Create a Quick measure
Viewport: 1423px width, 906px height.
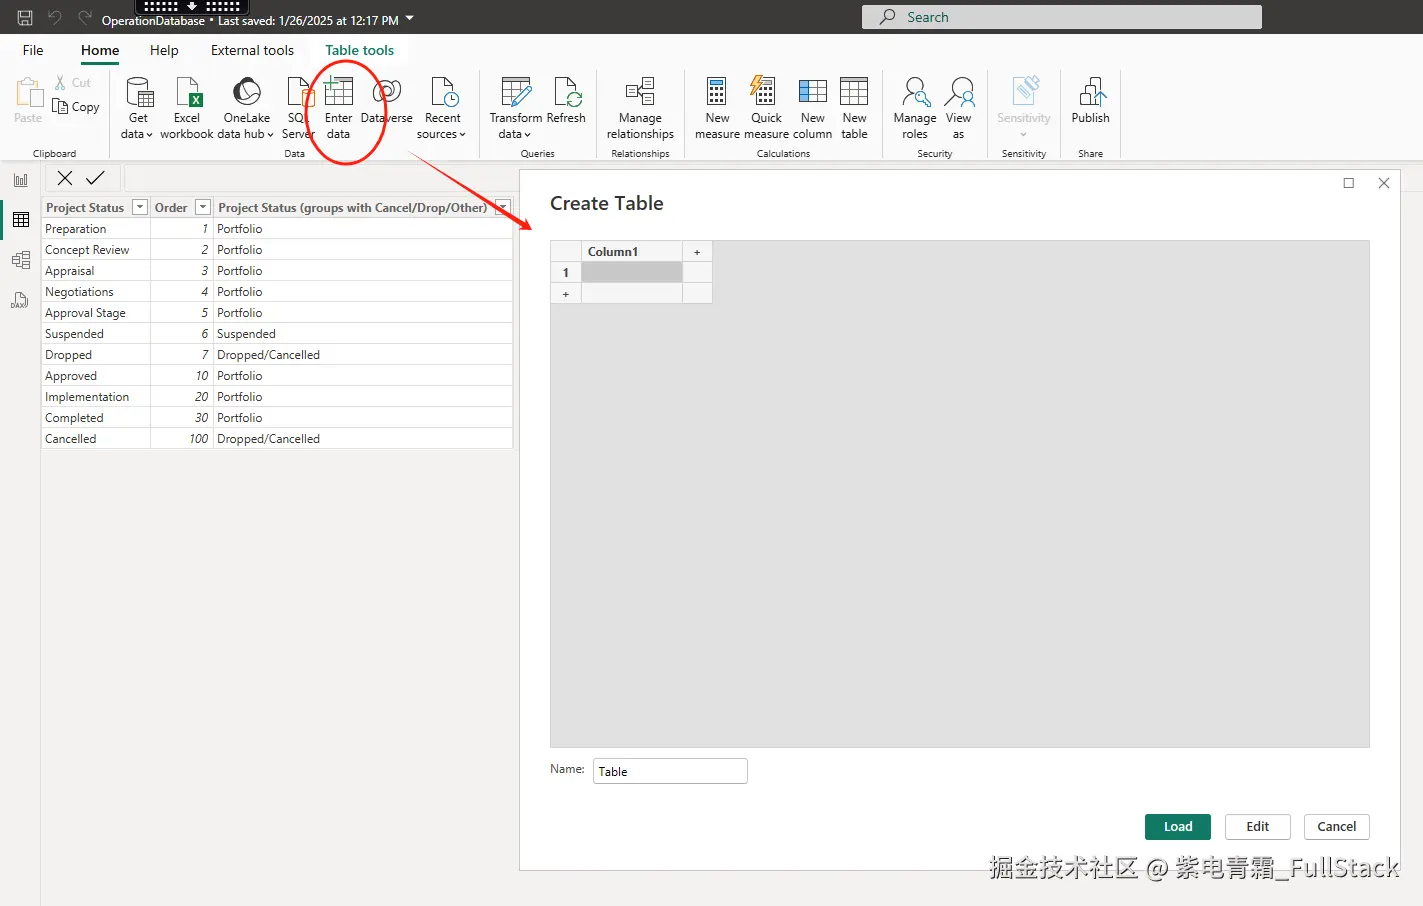point(766,107)
